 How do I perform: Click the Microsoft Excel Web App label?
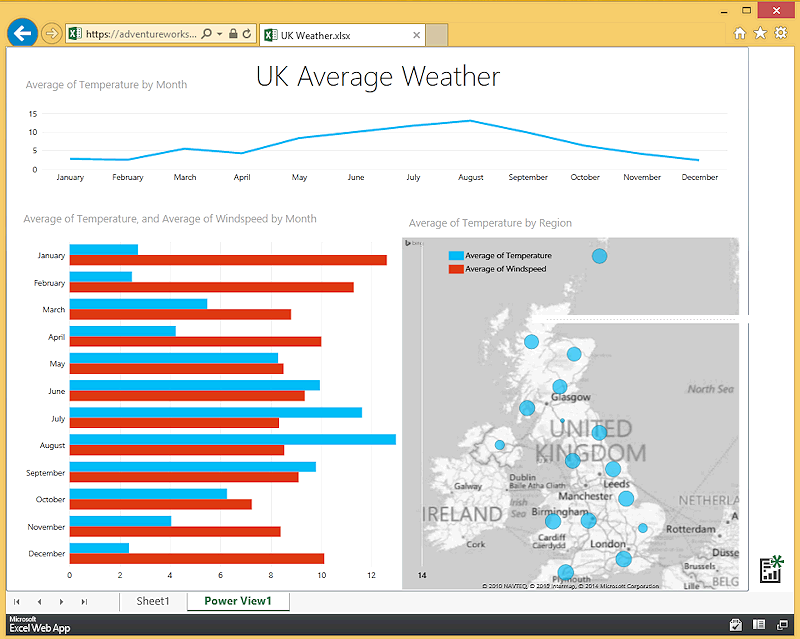point(39,625)
